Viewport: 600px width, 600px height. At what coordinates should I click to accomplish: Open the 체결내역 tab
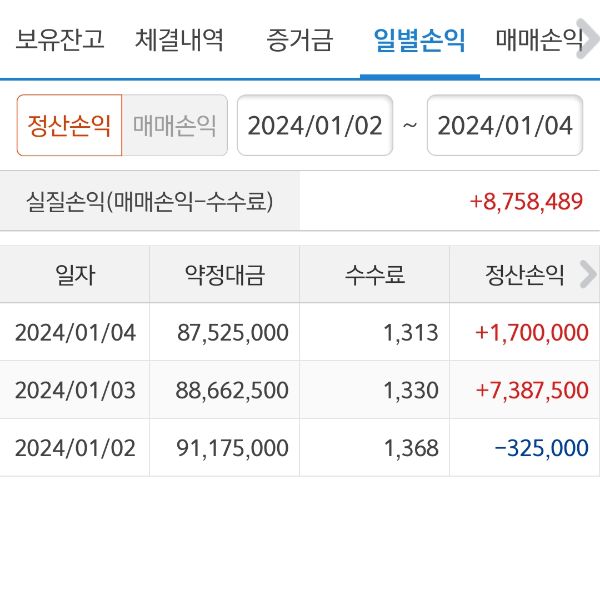(x=180, y=41)
